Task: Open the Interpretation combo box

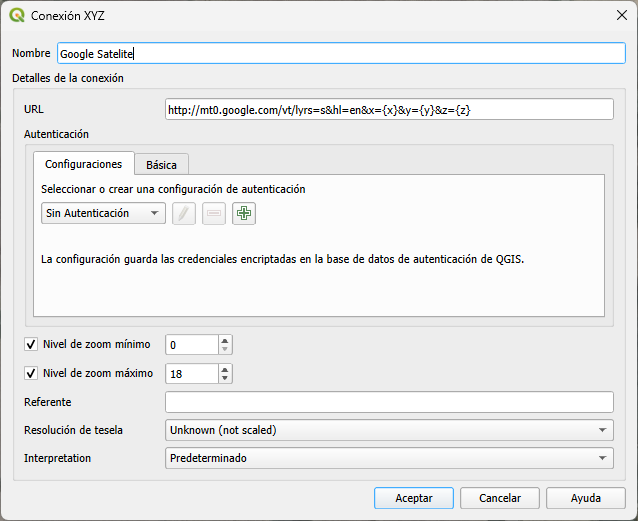Action: 388,458
